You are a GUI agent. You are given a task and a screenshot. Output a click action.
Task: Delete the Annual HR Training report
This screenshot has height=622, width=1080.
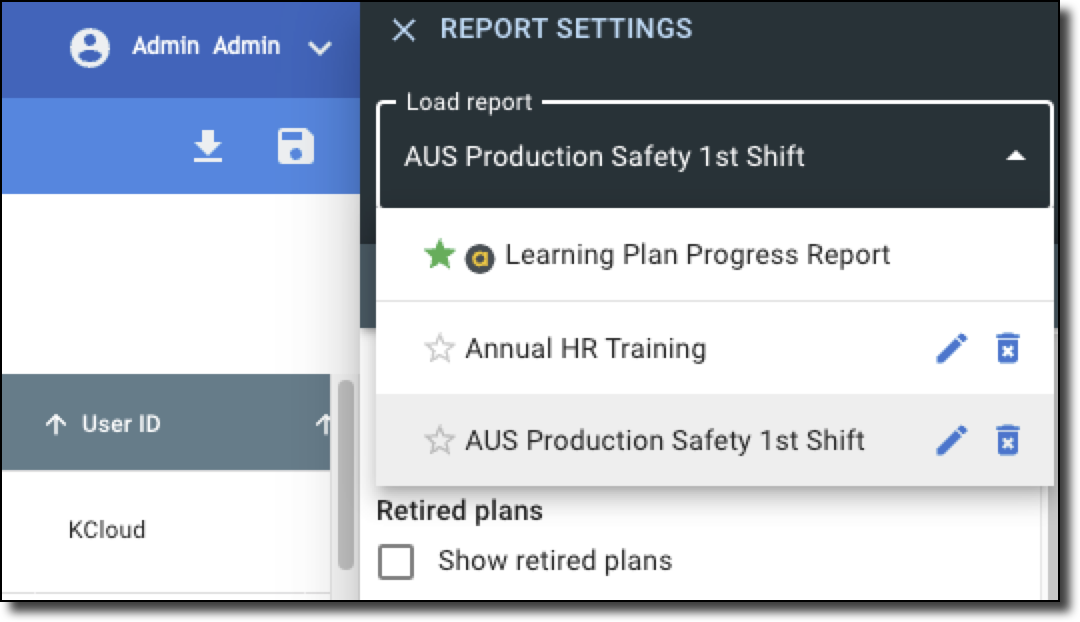tap(1008, 349)
